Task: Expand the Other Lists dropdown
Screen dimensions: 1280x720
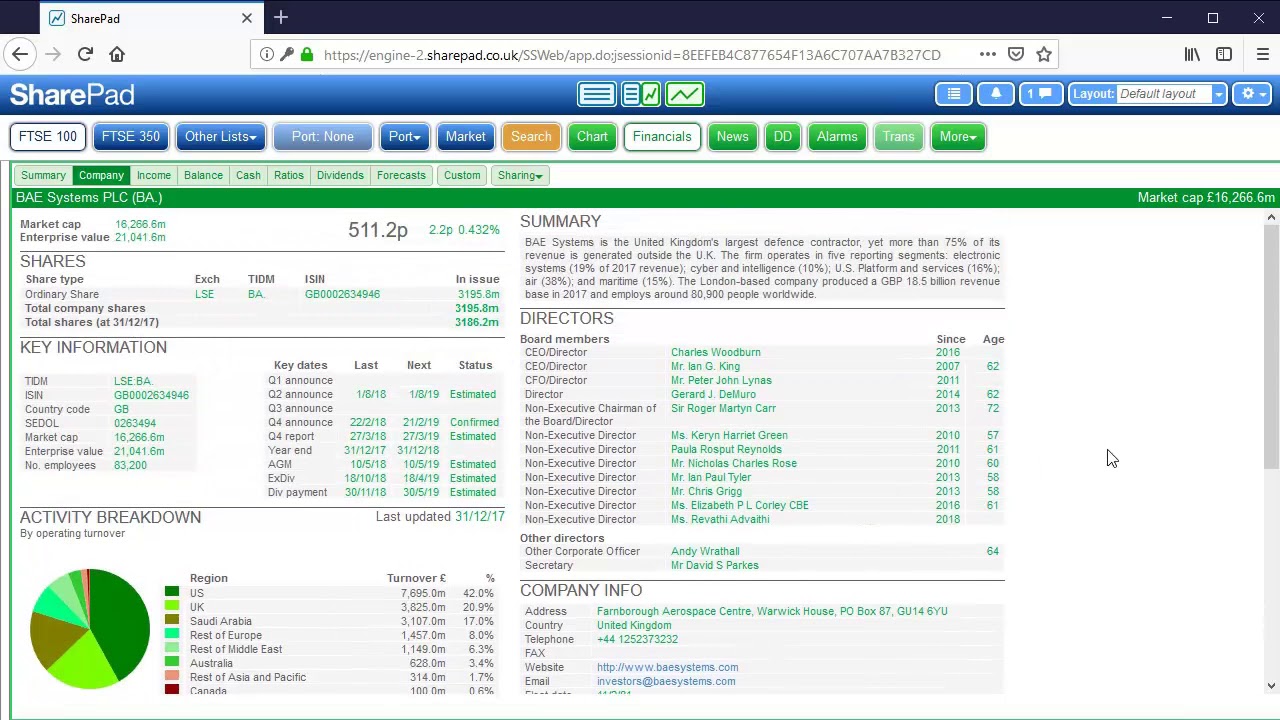Action: 220,137
